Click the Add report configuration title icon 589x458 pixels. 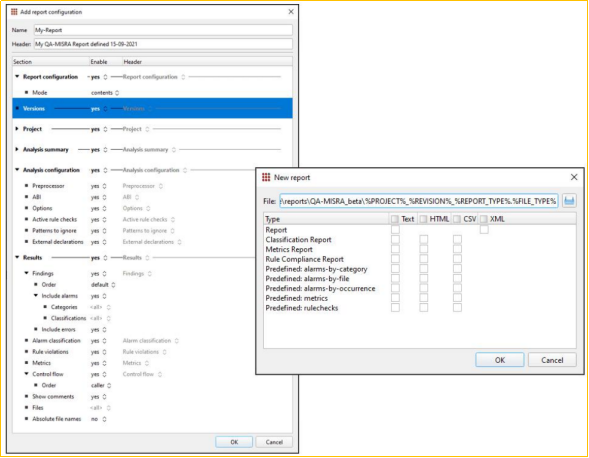[14, 12]
